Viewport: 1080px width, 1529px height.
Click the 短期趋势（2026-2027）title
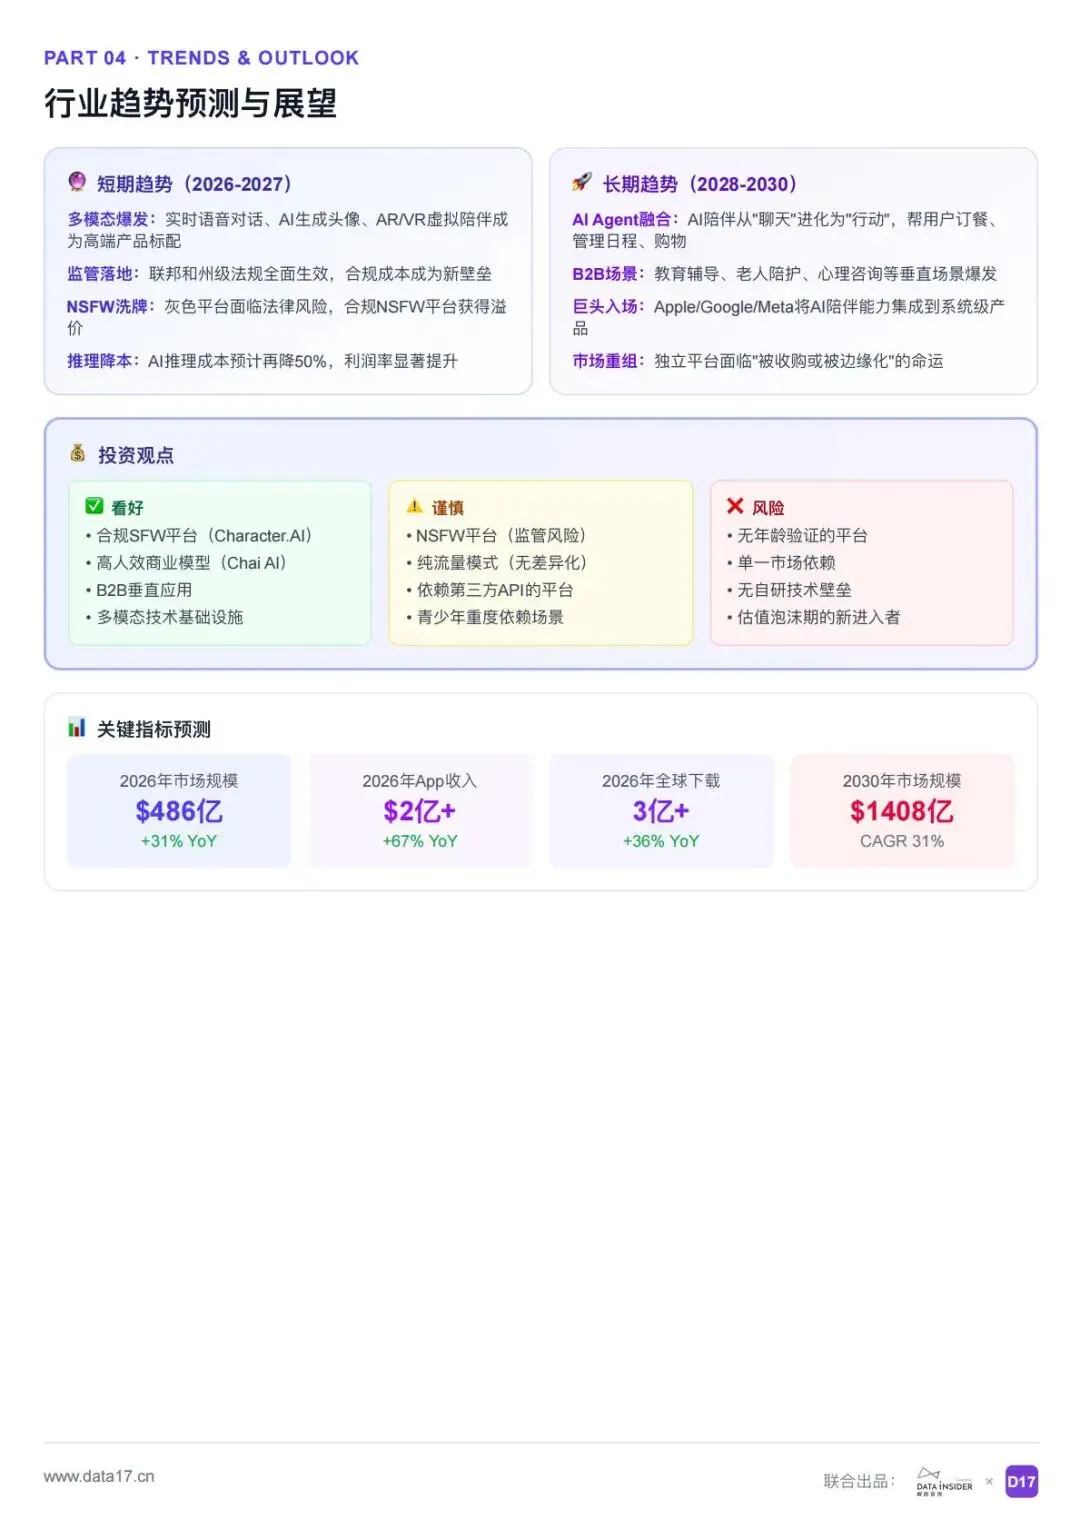[195, 184]
